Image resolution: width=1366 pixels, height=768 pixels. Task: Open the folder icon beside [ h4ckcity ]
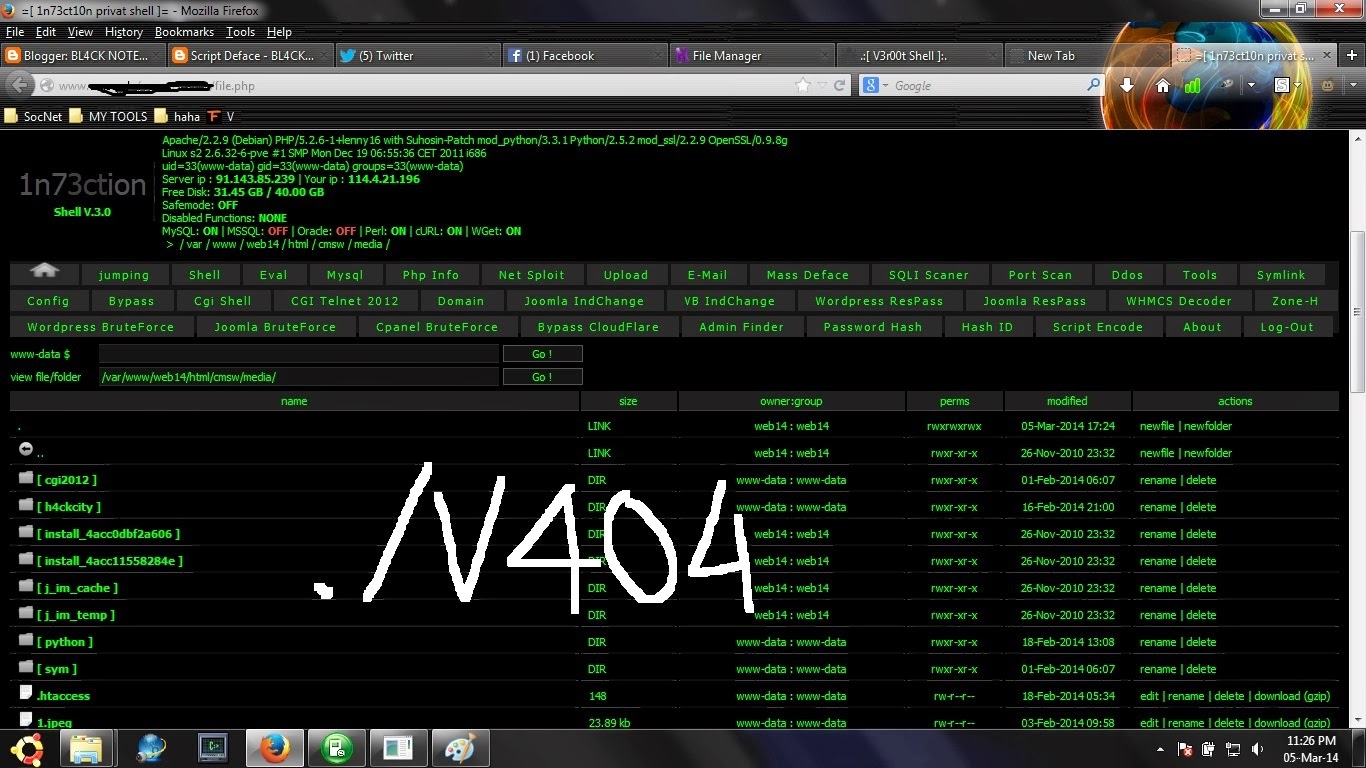(x=25, y=505)
